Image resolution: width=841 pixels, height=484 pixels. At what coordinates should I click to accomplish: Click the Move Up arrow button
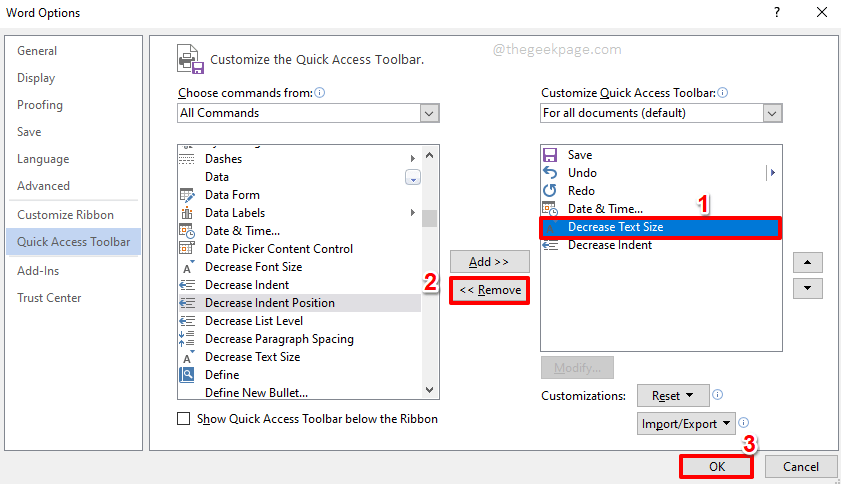[807, 262]
